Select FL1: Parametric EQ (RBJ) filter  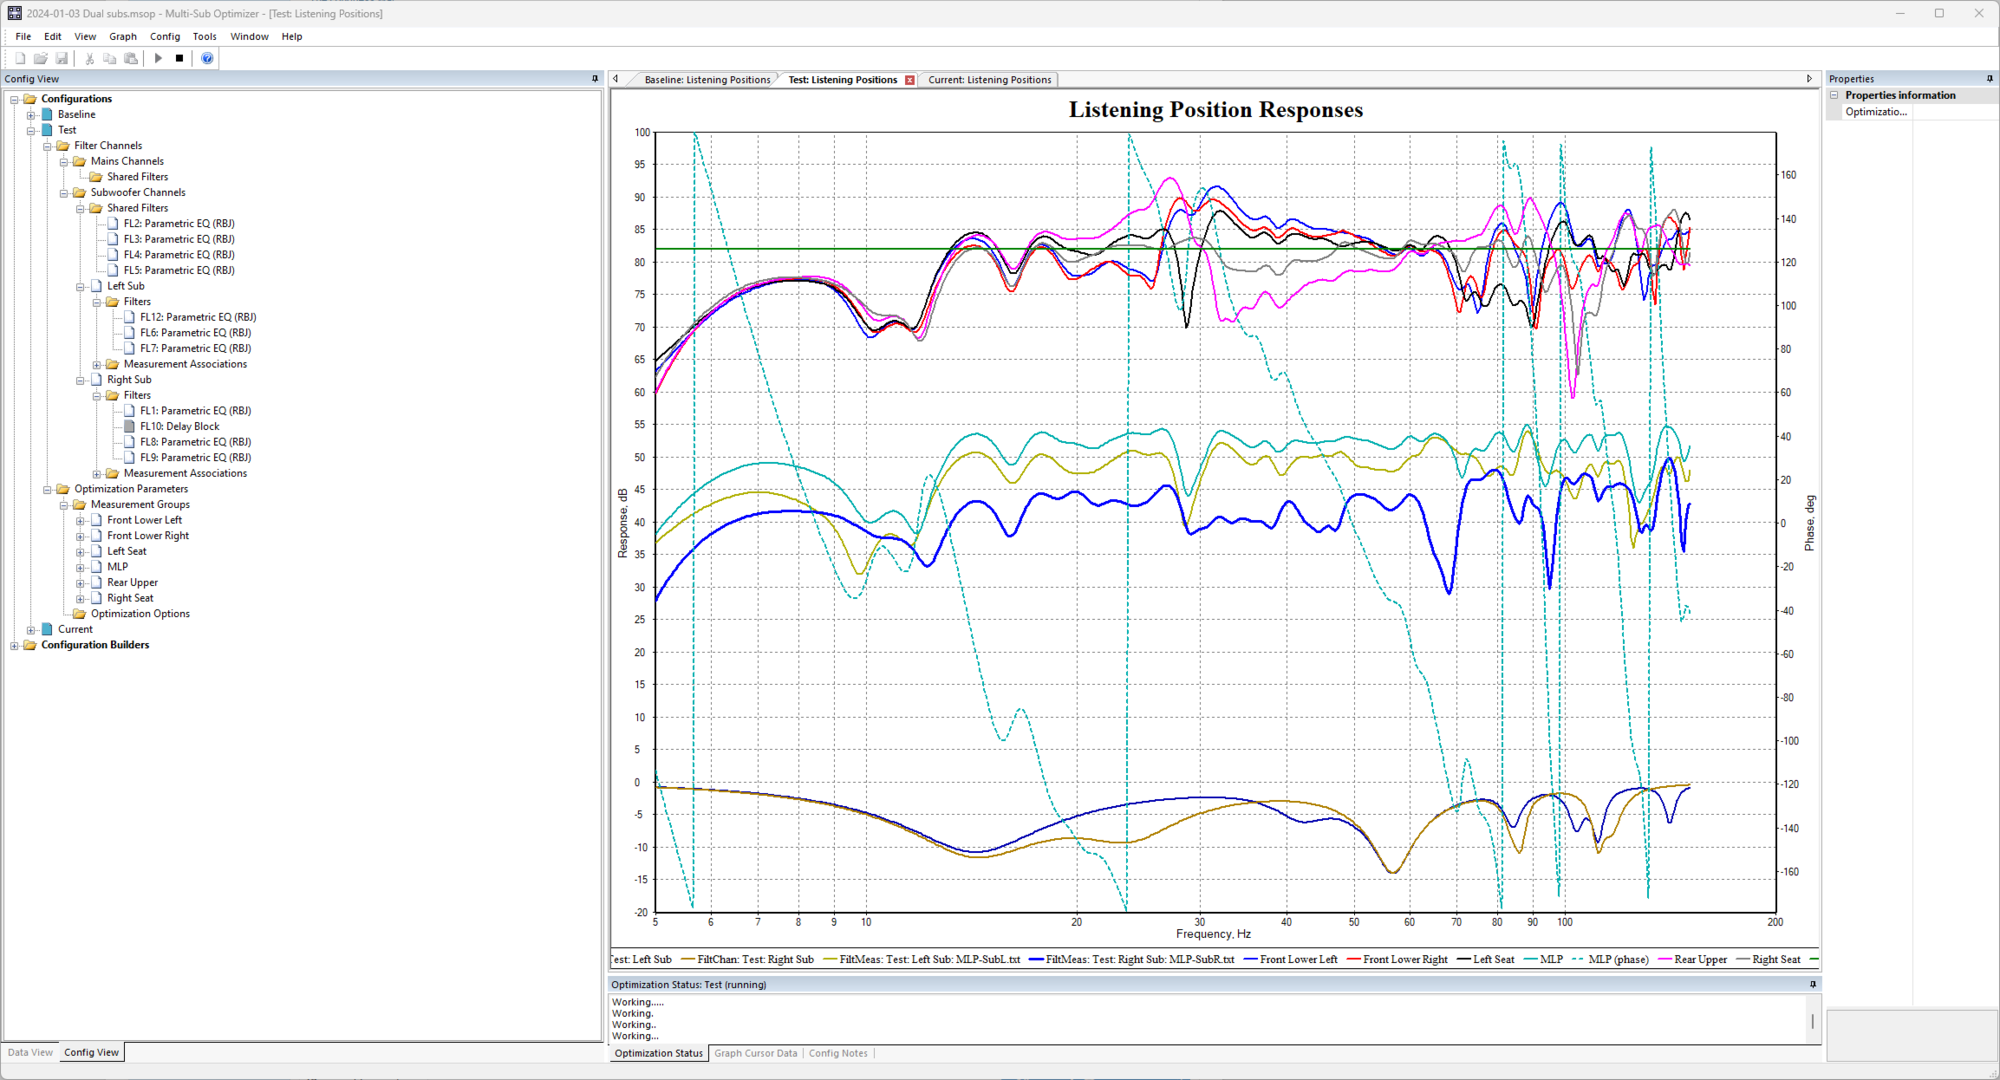pyautogui.click(x=195, y=411)
